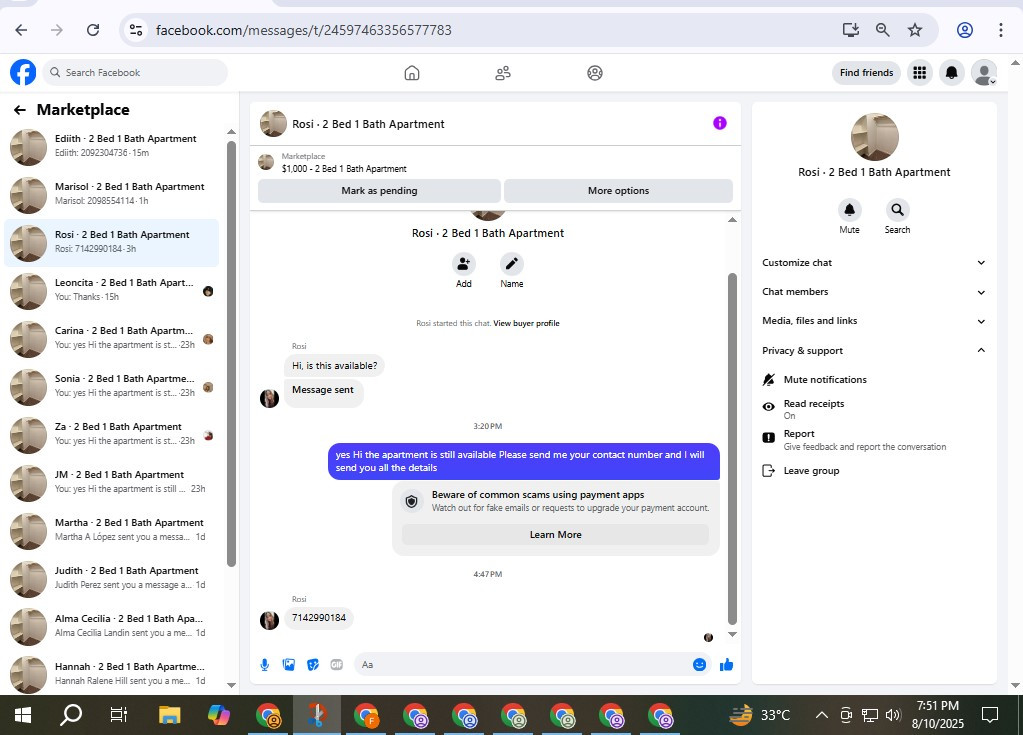Open the Judith conversation
Screen dimensions: 1023x735
[112, 578]
